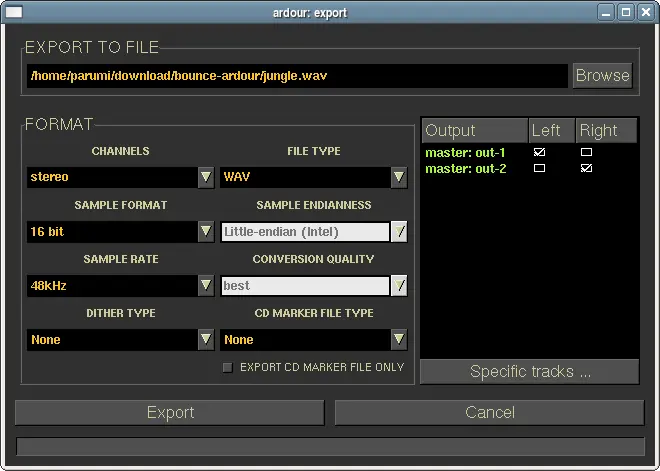This screenshot has height=471, width=660.
Task: Open the Browse file chooser
Action: click(x=602, y=75)
